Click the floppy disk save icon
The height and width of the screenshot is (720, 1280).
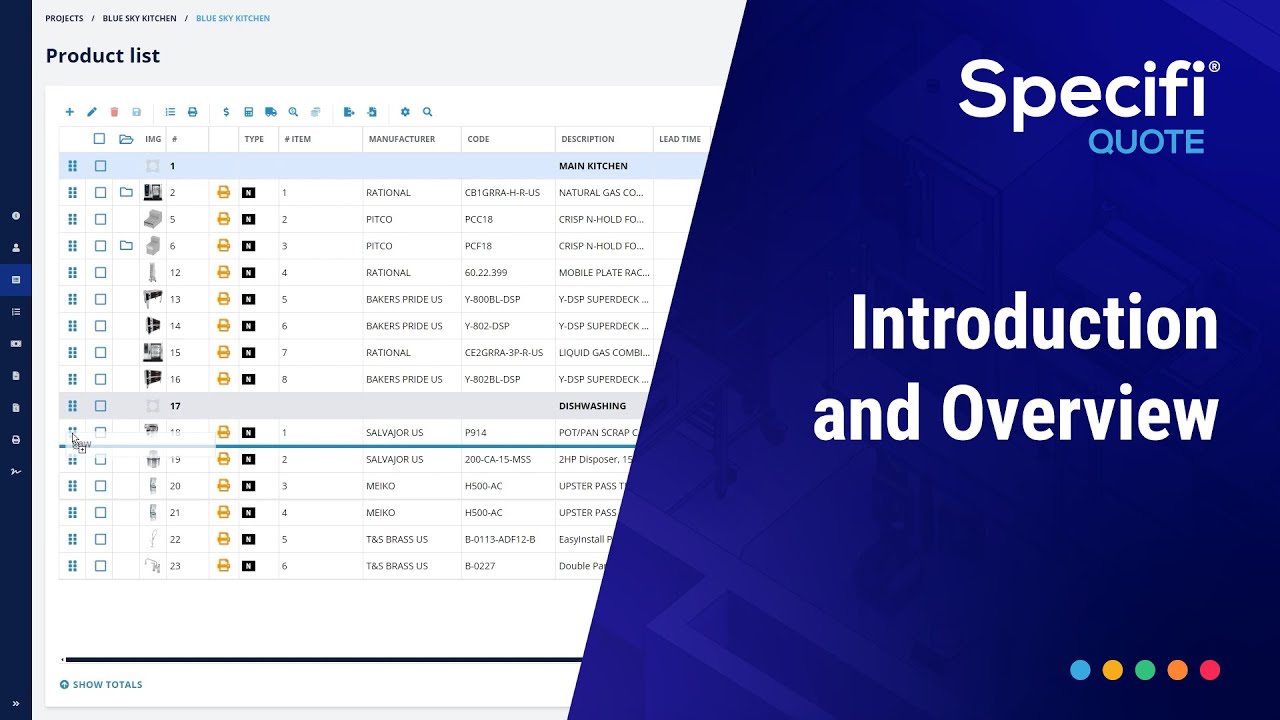137,112
